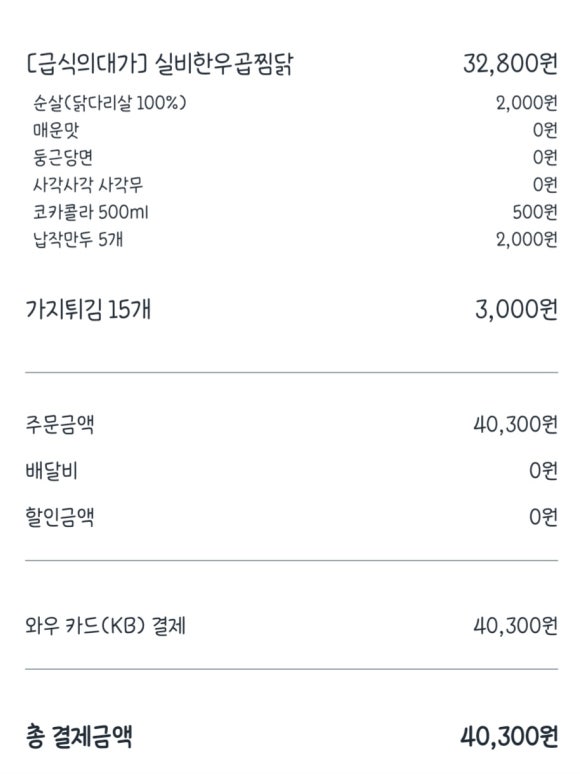This screenshot has width=580, height=774.
Task: Click the 0원 discount amount value
Action: pyautogui.click(x=543, y=517)
